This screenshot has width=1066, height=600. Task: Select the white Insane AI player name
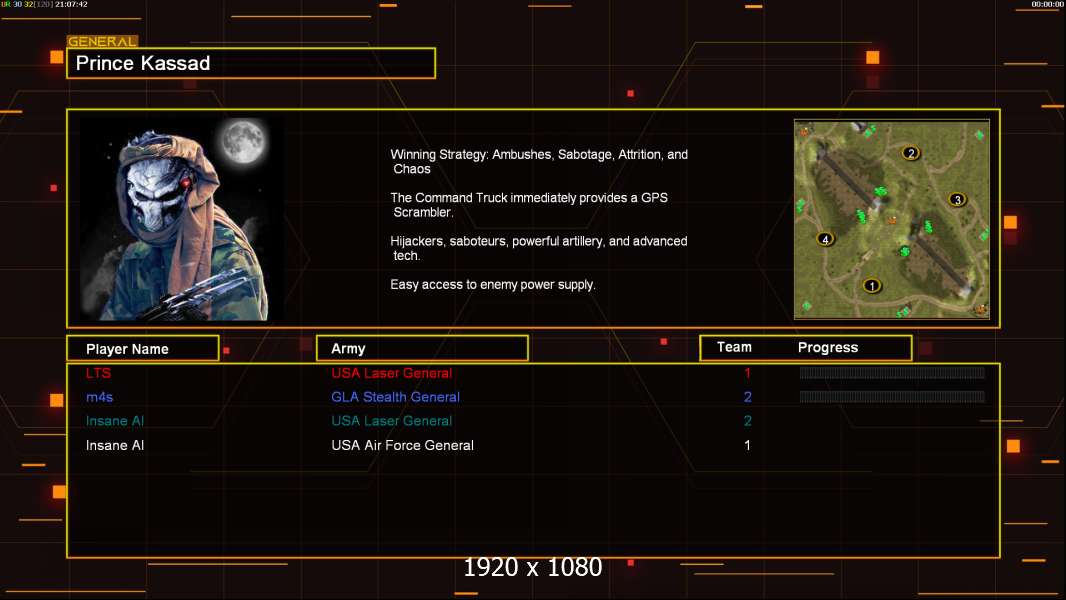115,445
